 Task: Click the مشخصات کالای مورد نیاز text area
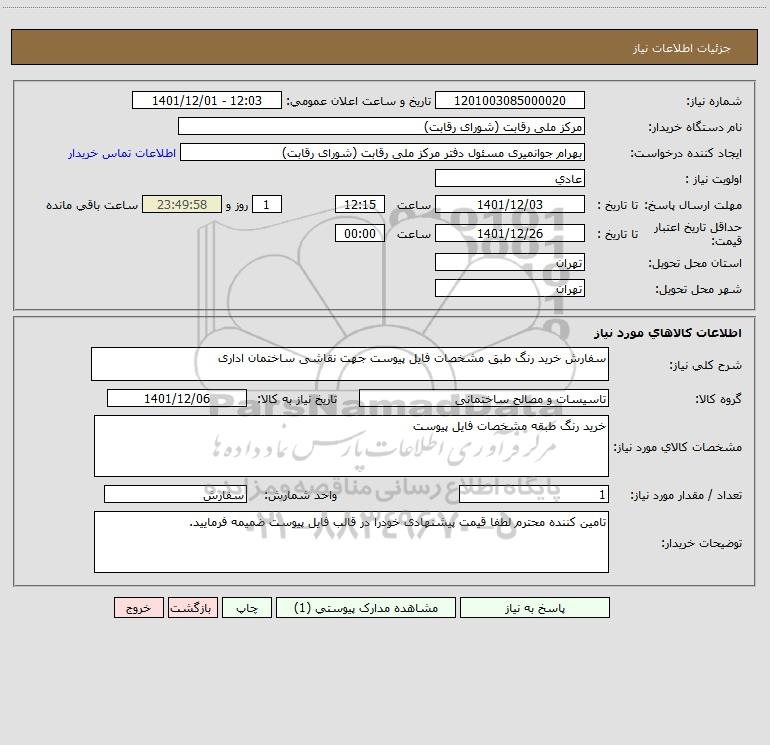point(351,446)
